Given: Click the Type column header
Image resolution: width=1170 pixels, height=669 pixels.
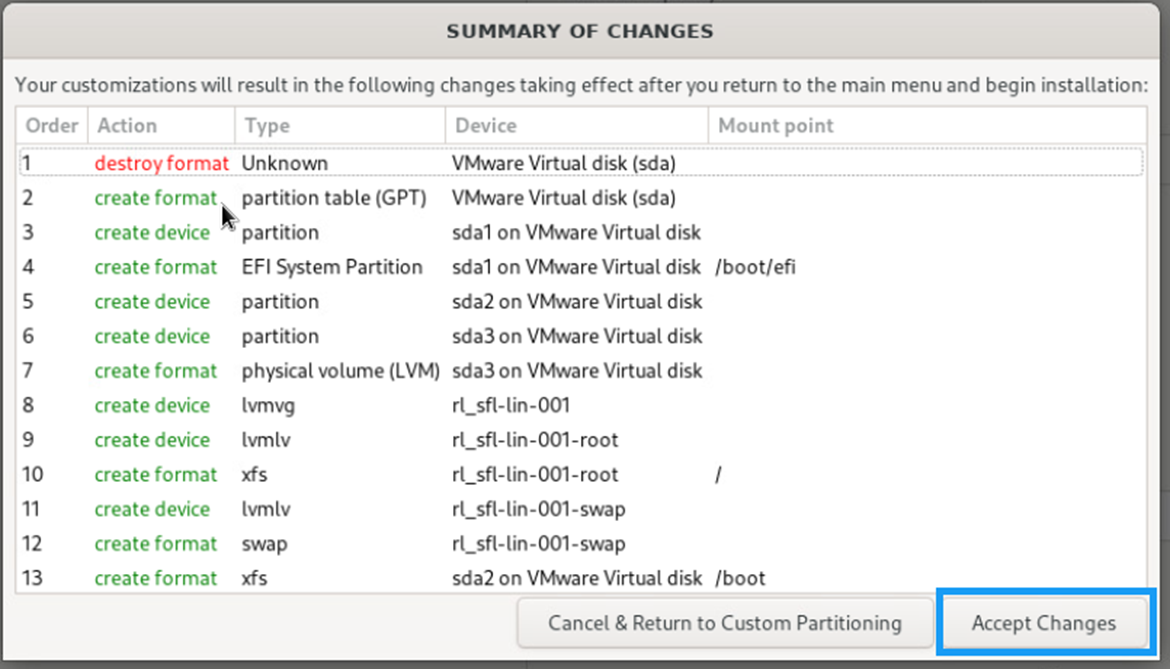Looking at the screenshot, I should click(x=340, y=125).
